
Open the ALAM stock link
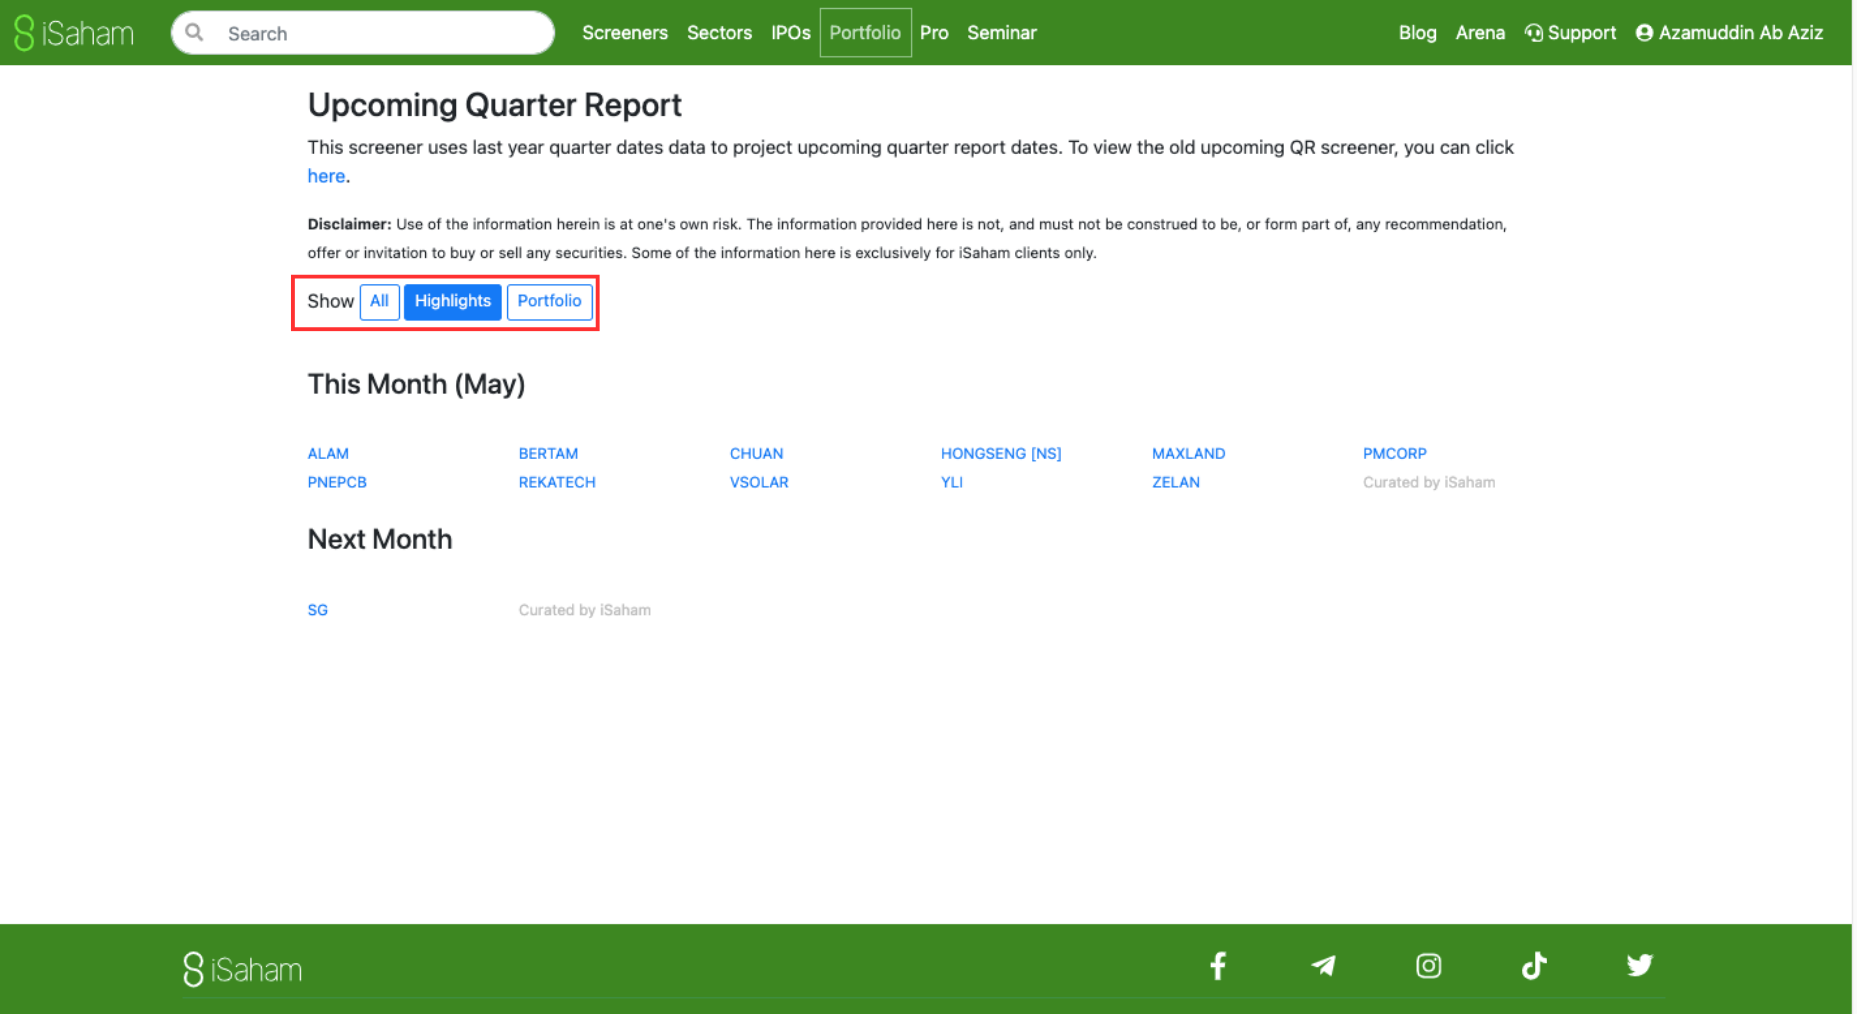pyautogui.click(x=328, y=454)
